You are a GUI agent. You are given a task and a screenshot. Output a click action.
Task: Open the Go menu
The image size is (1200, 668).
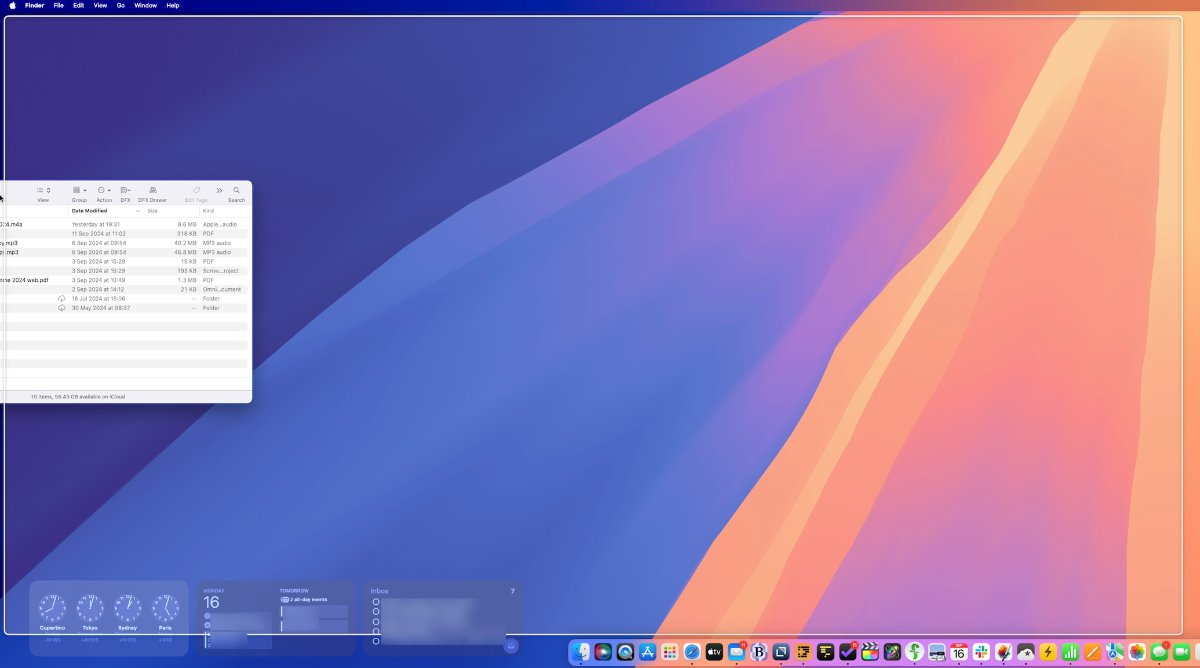tap(121, 5)
